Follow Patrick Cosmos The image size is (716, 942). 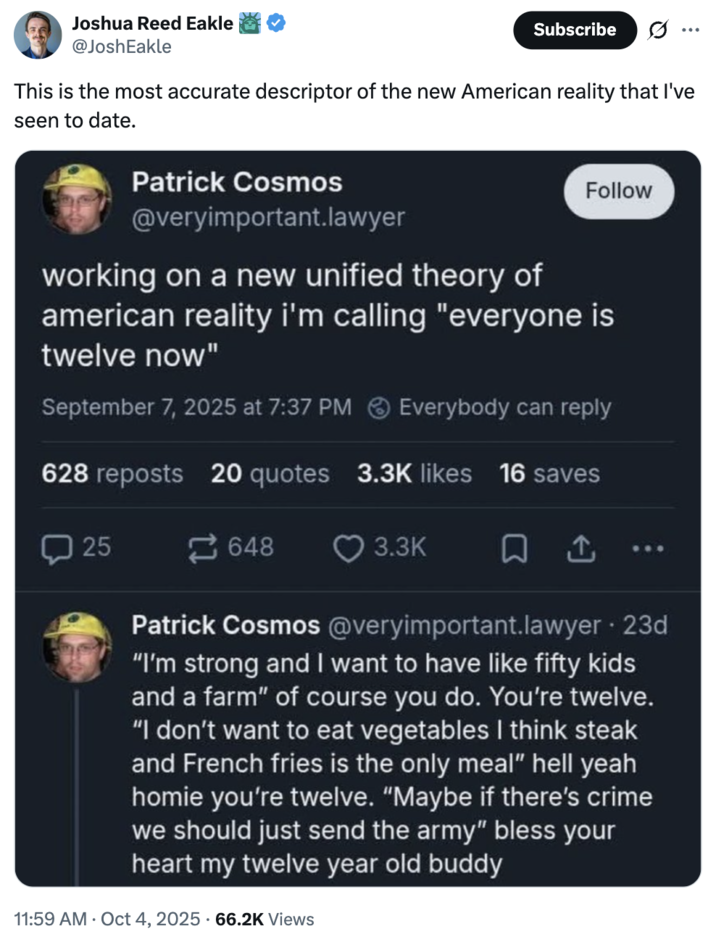point(618,191)
